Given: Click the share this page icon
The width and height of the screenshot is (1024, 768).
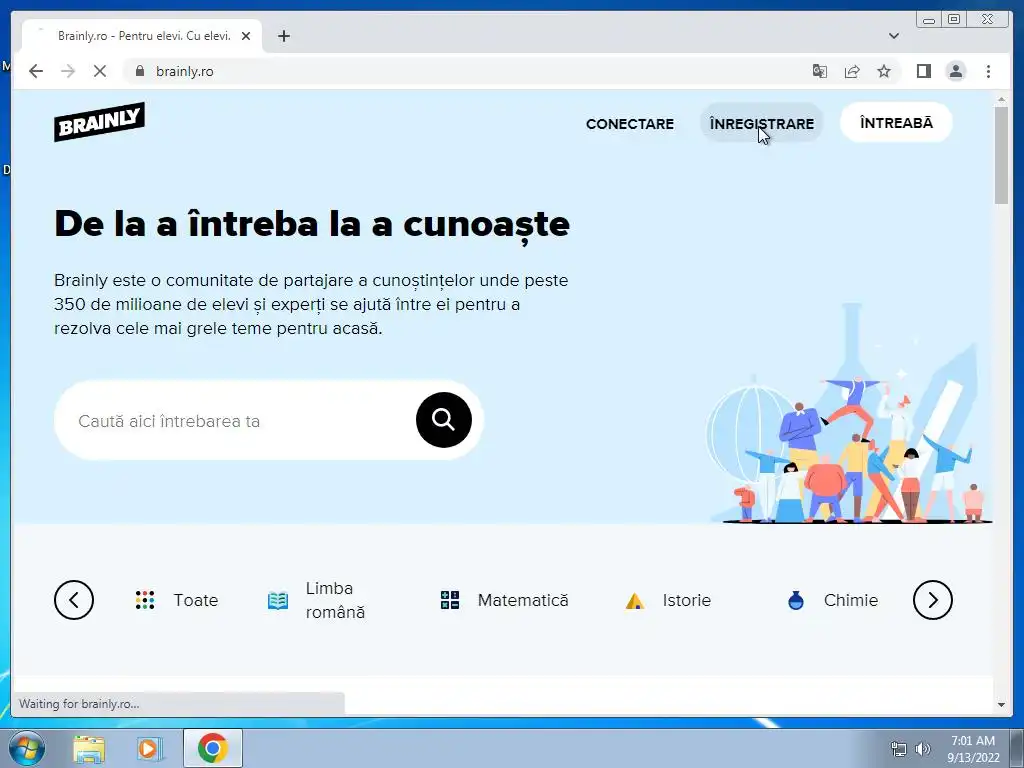Looking at the screenshot, I should 852,71.
